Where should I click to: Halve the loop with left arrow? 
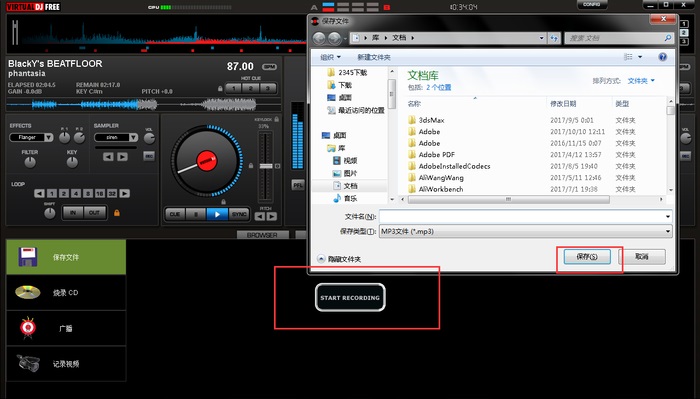pyautogui.click(x=39, y=193)
